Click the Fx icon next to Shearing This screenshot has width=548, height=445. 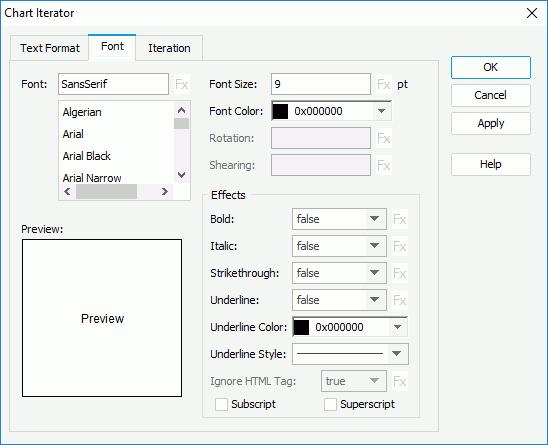point(383,165)
